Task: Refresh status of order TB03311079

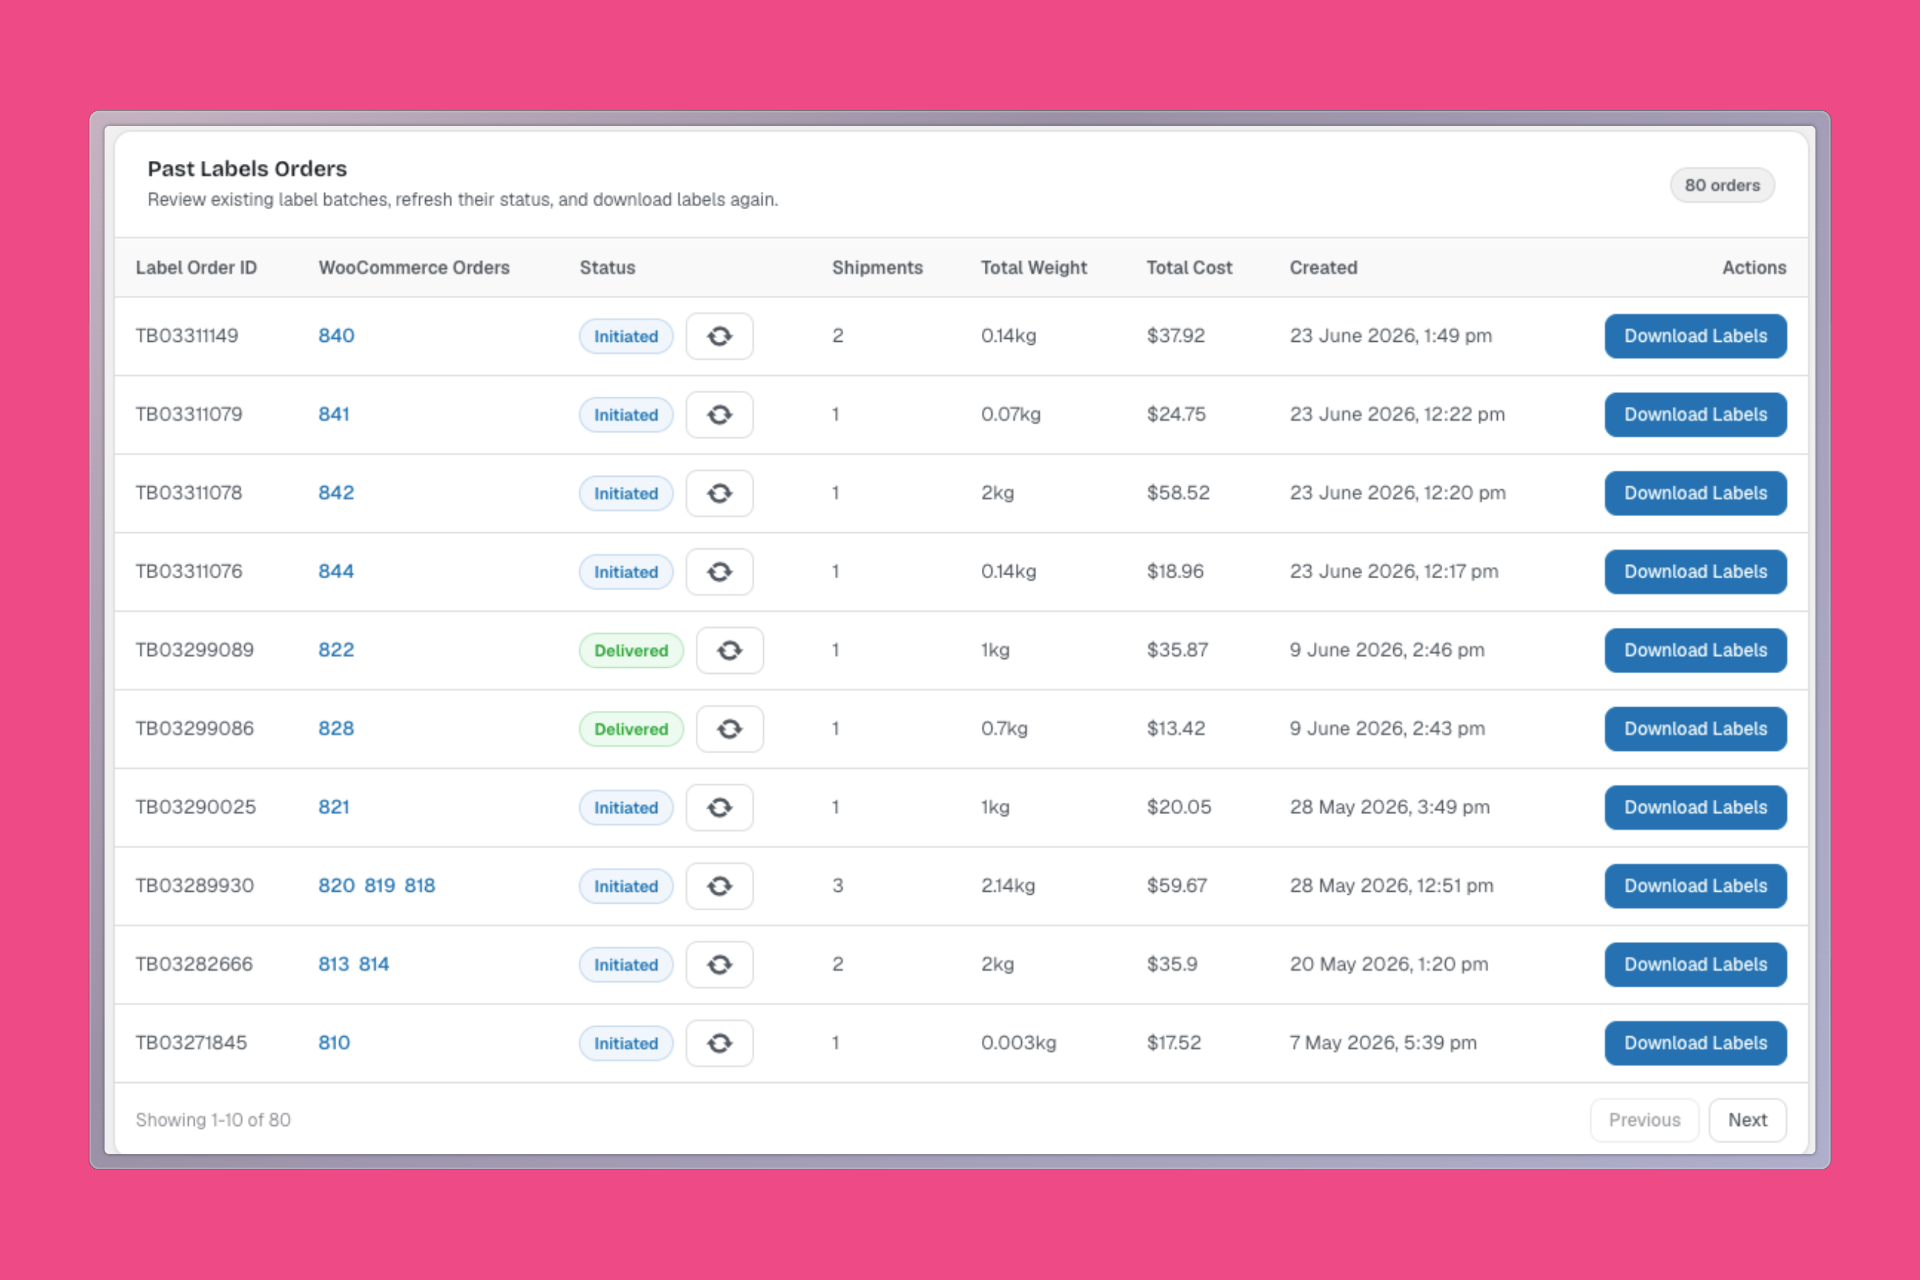Action: pyautogui.click(x=719, y=414)
